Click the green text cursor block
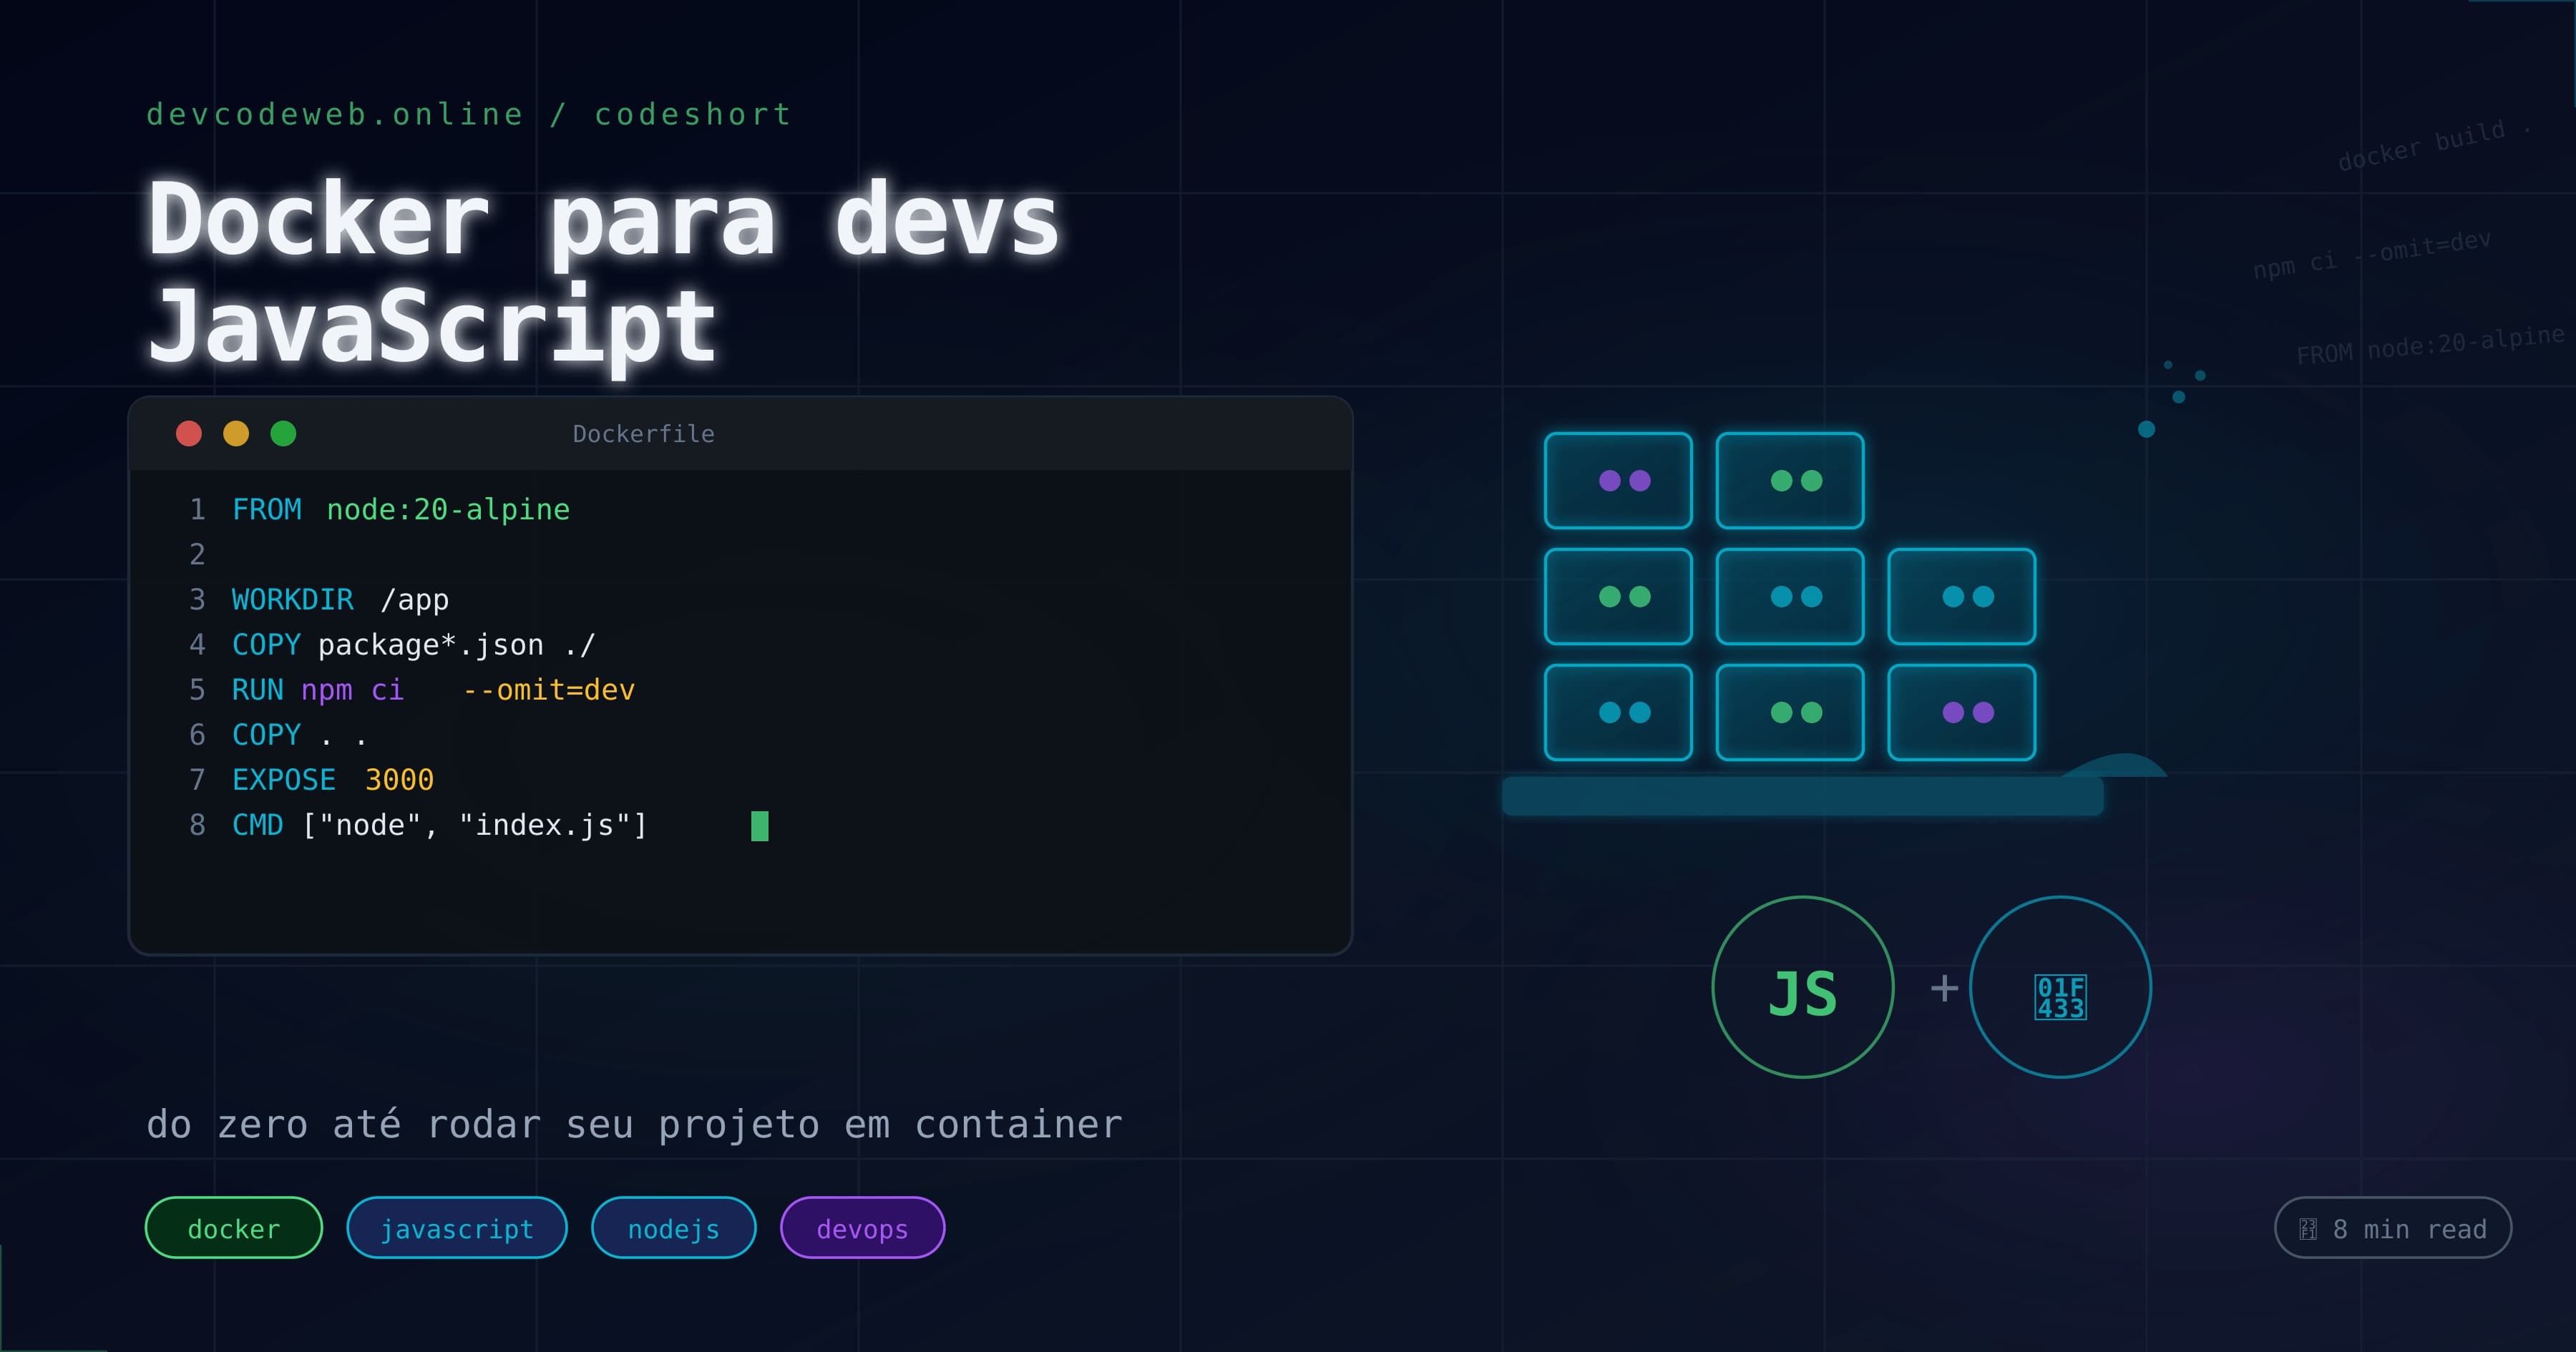The width and height of the screenshot is (2576, 1352). 760,826
